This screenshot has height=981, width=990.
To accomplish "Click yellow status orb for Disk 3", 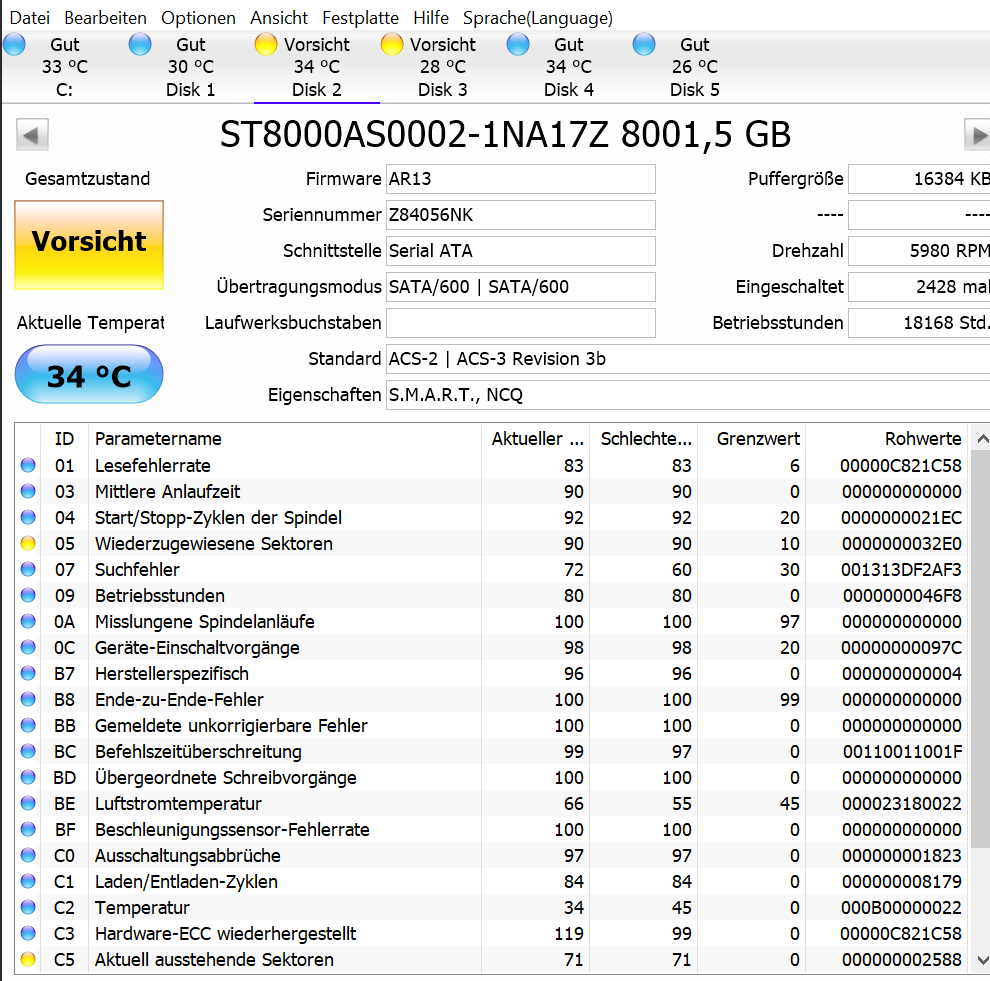I will 392,44.
